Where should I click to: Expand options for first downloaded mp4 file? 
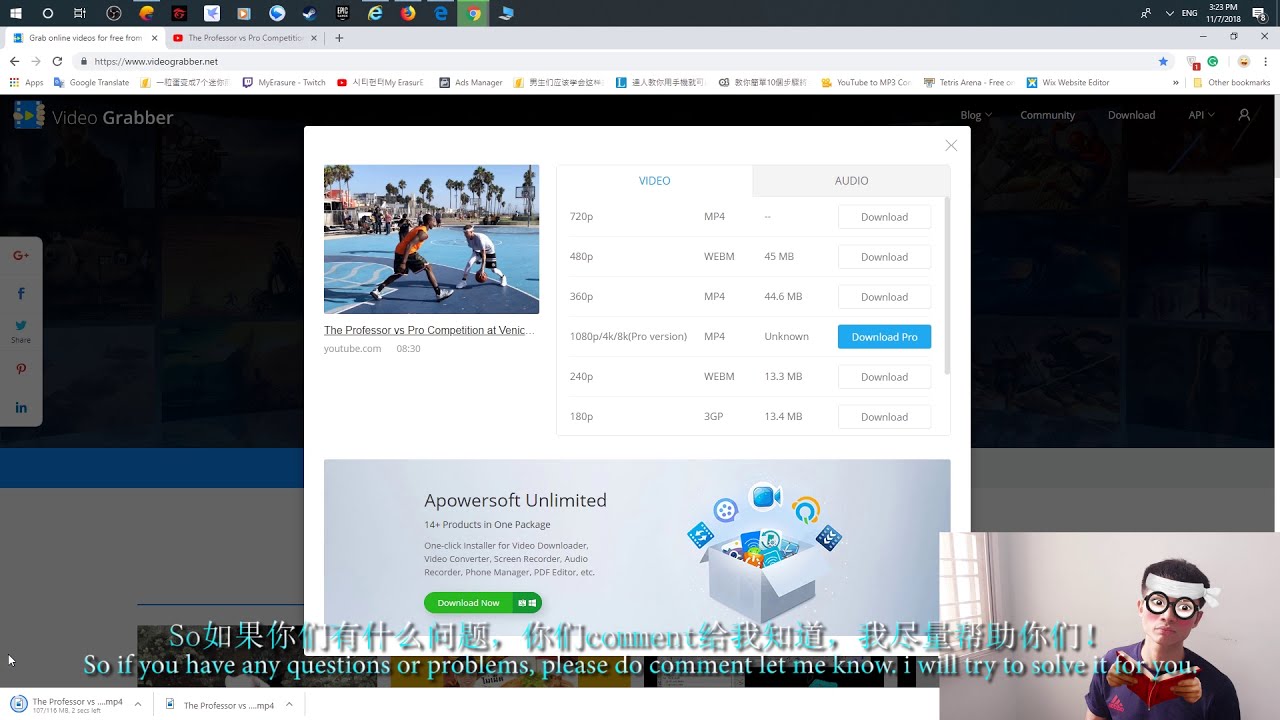coord(137,704)
